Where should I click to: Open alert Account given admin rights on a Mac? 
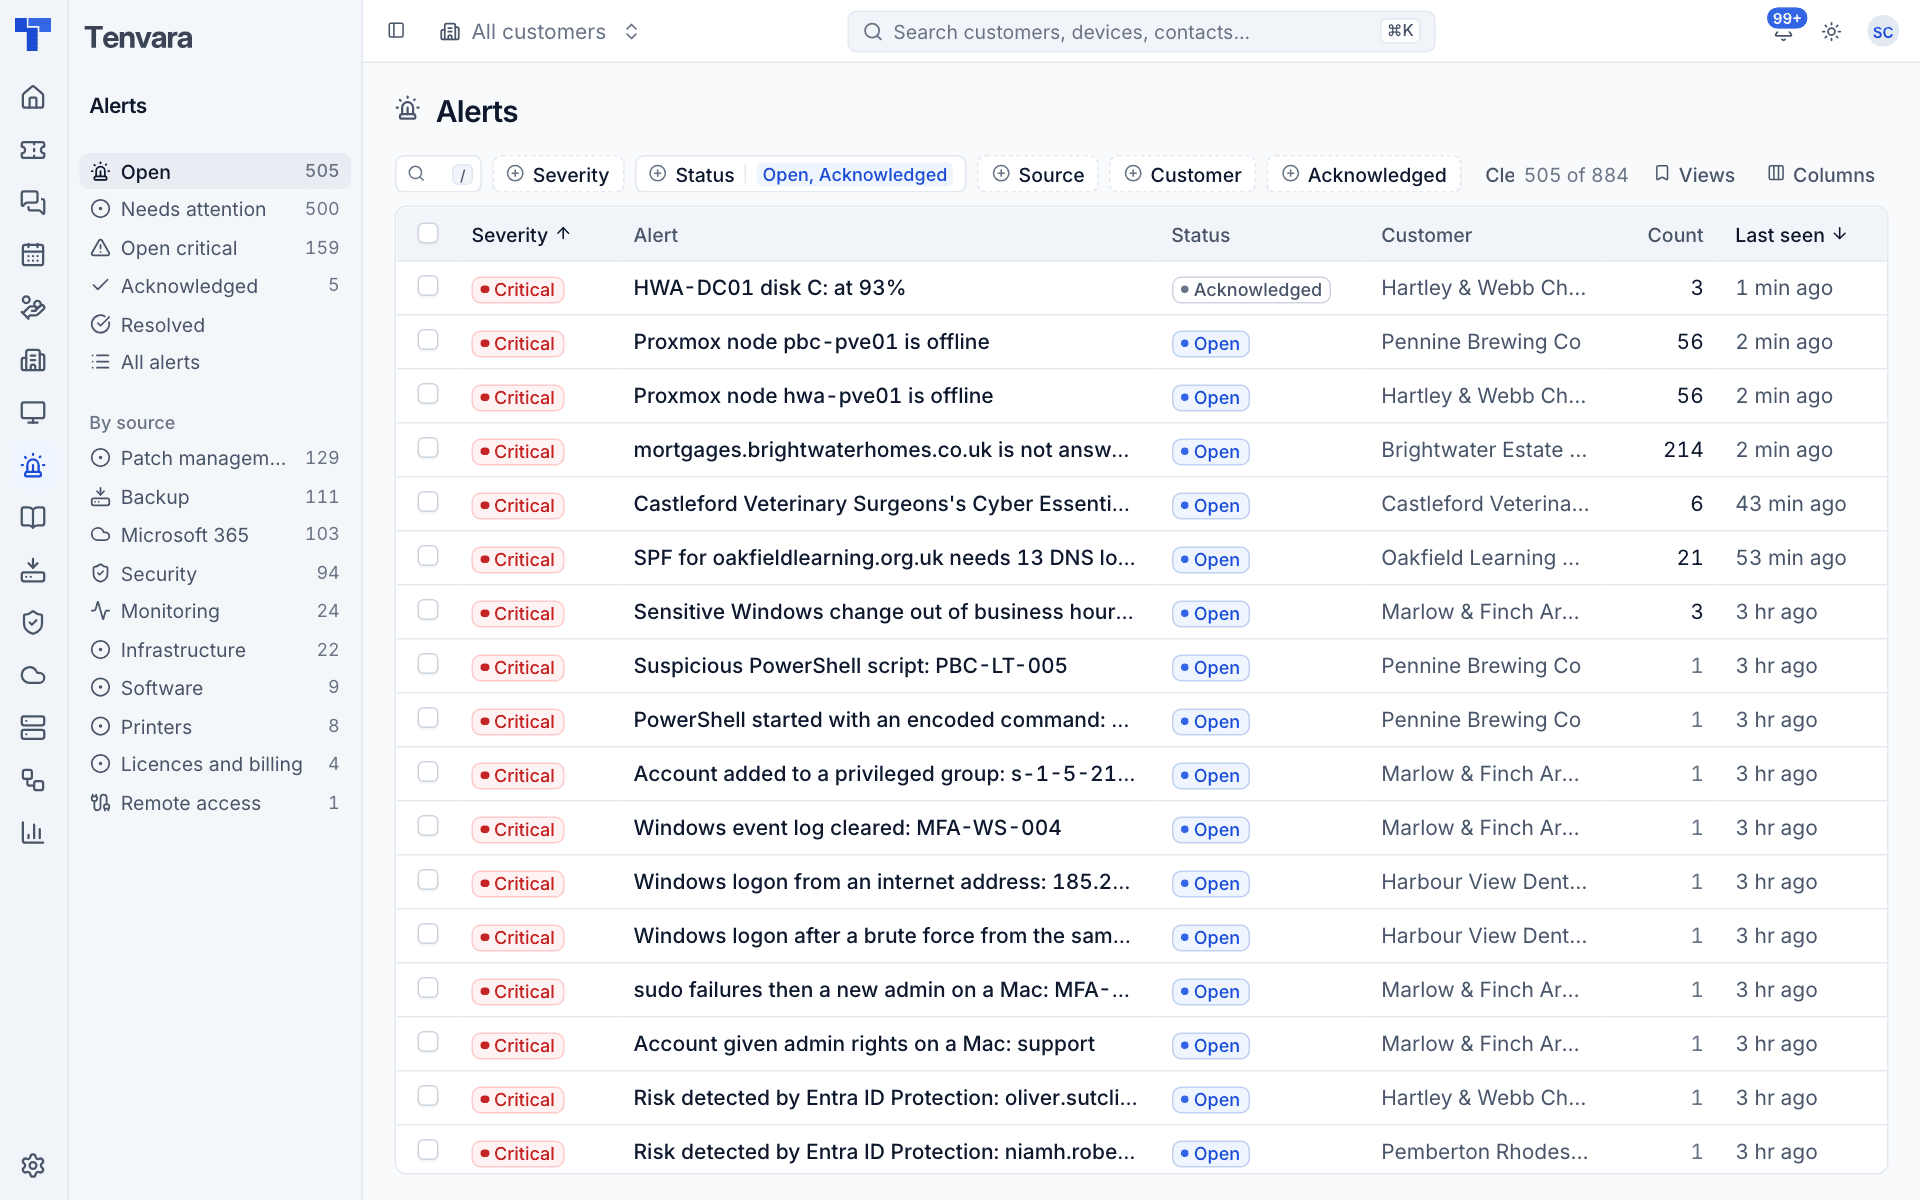tap(864, 1044)
